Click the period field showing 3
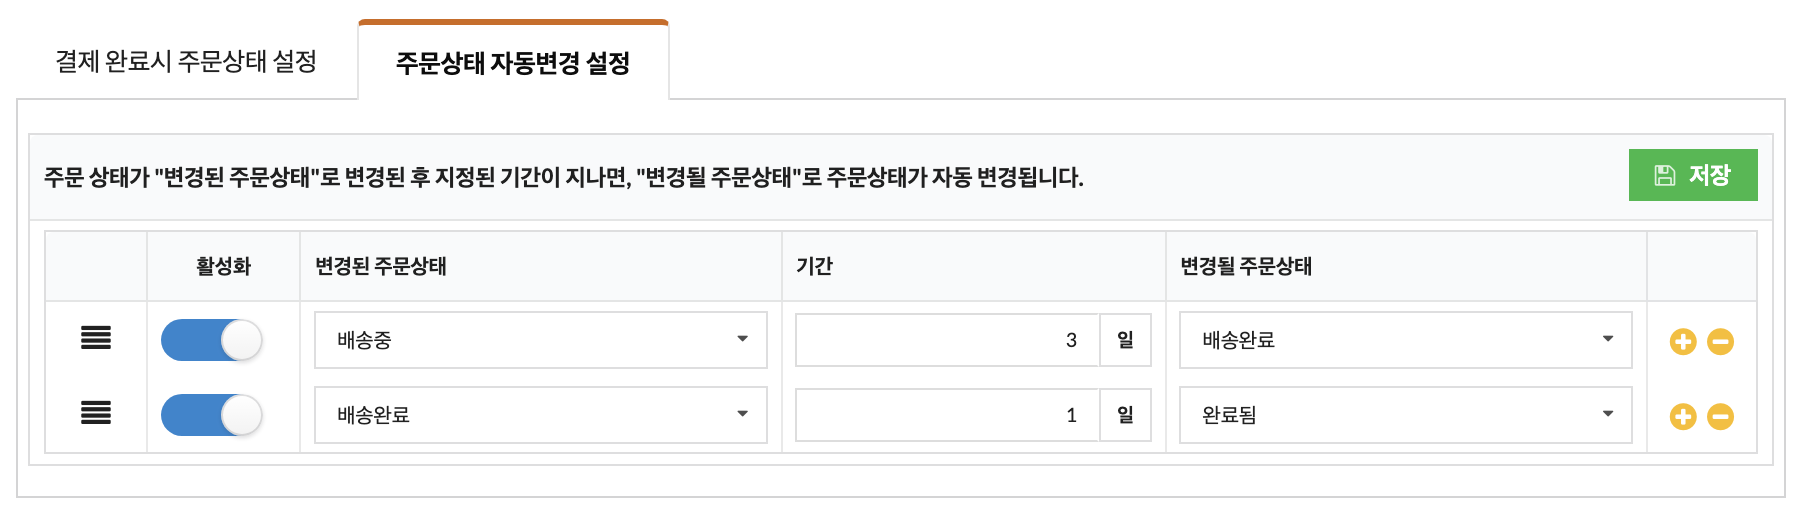The width and height of the screenshot is (1802, 514). pyautogui.click(x=948, y=340)
